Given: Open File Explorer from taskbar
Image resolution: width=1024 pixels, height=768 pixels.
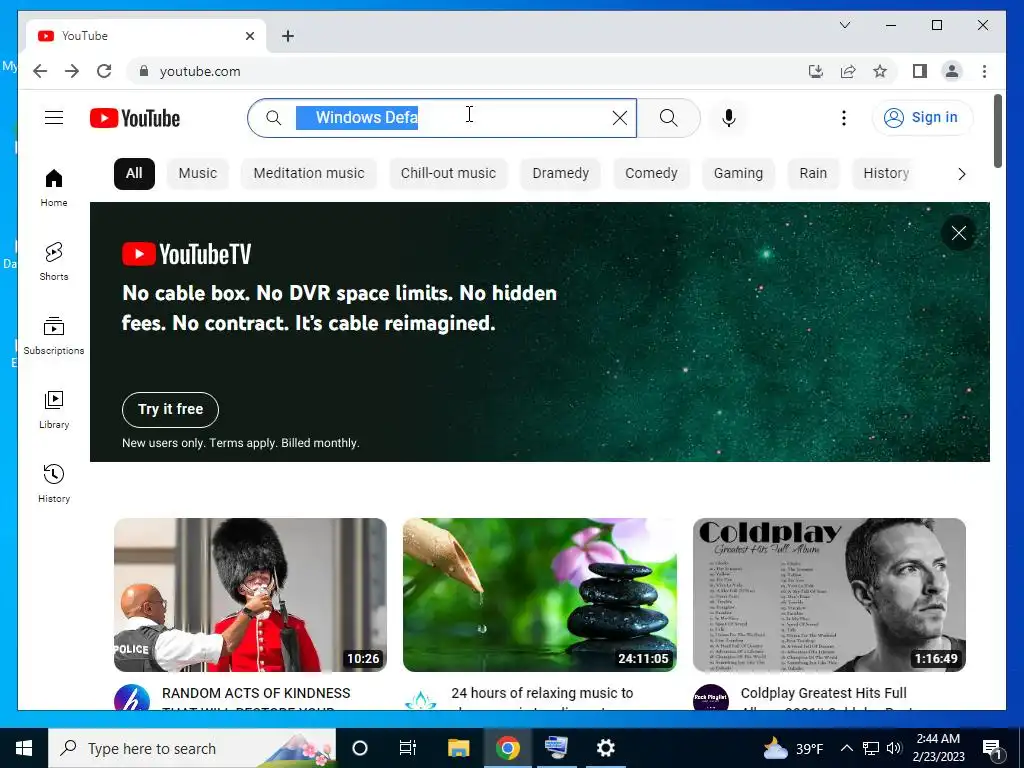Looking at the screenshot, I should [458, 748].
